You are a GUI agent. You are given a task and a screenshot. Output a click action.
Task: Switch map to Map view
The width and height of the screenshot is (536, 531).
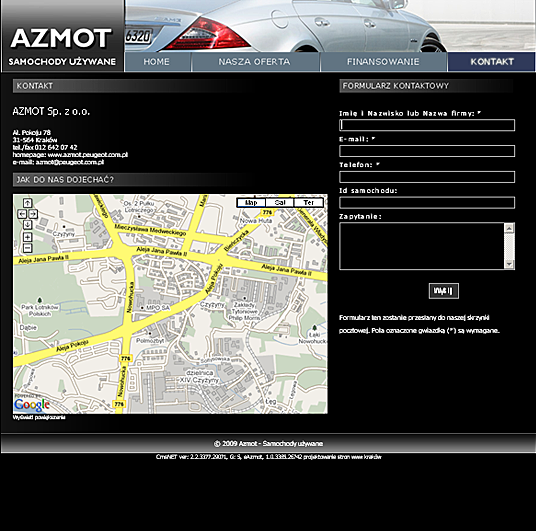click(251, 203)
